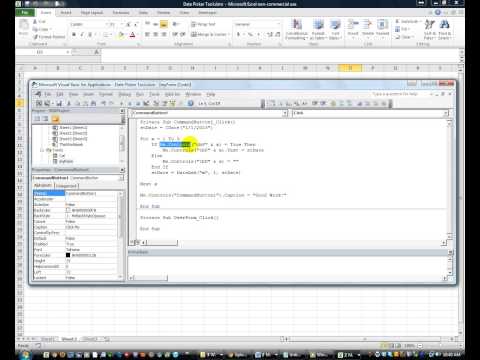The width and height of the screenshot is (480, 360).
Task: Toggle Full Module View button at code window bottom
Action: click(137, 242)
